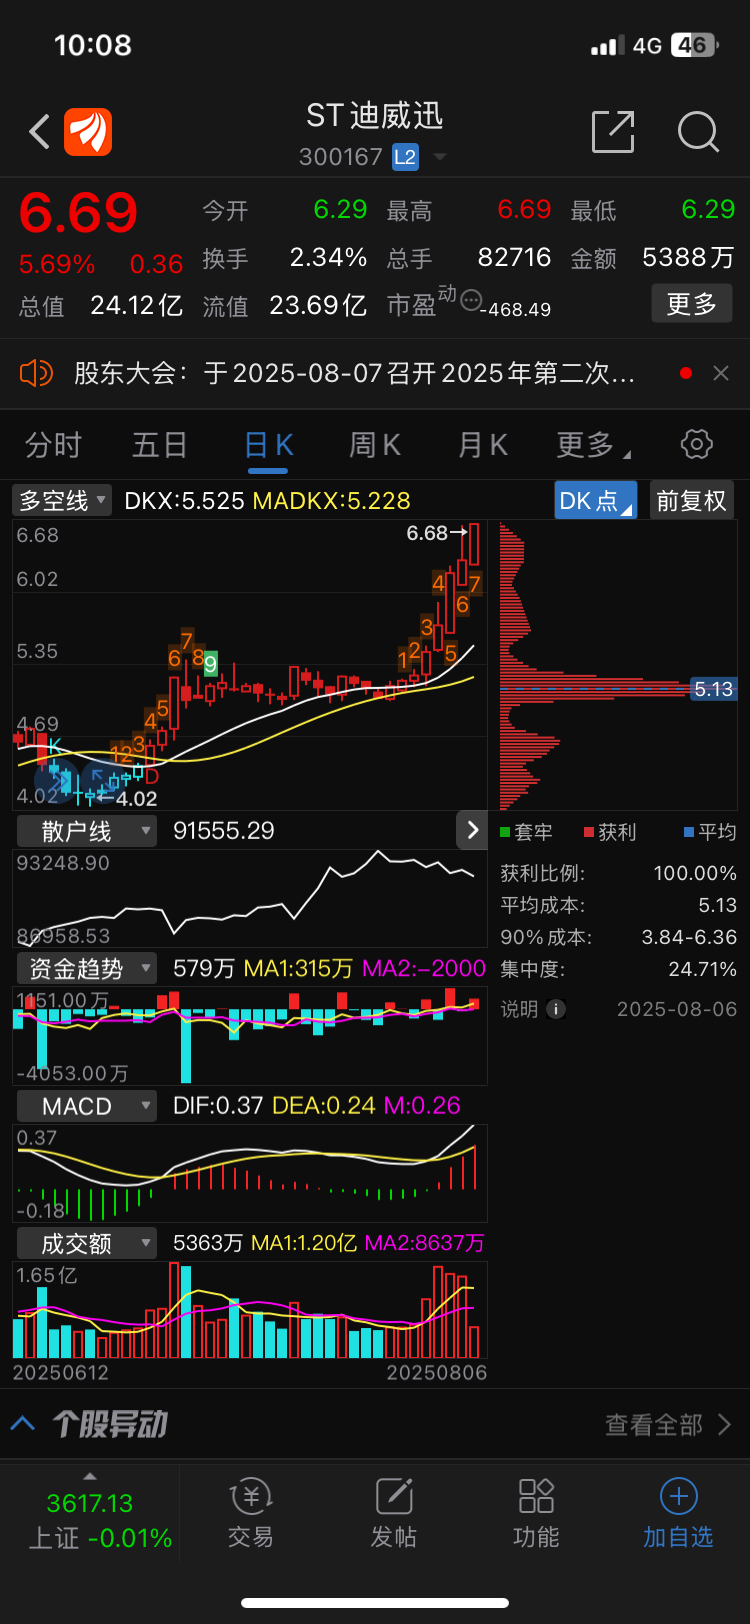This screenshot has width=750, height=1624.
Task: Dismiss the shareholder meeting notice
Action: (720, 373)
